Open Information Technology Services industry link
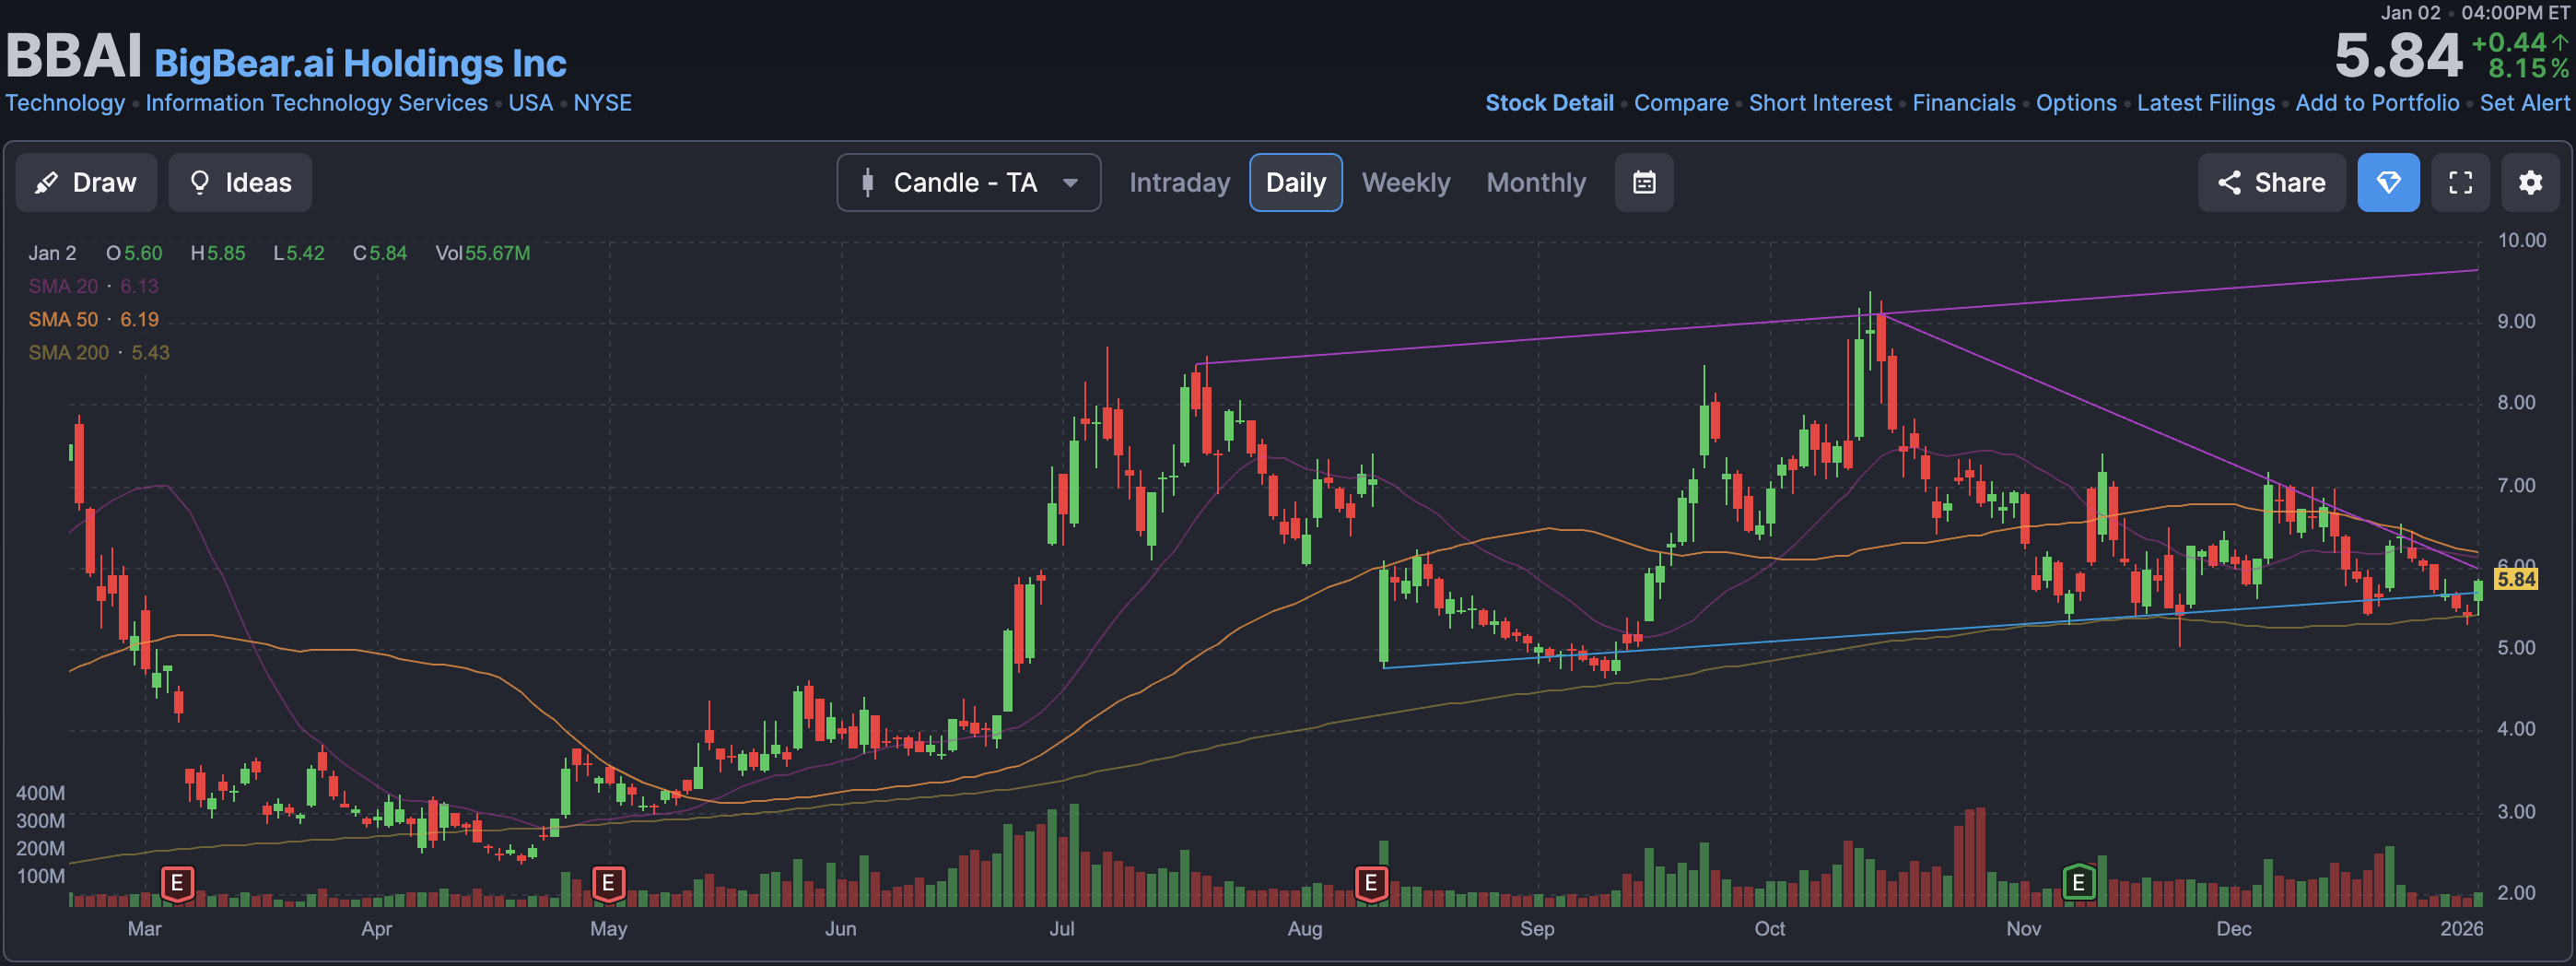2576x966 pixels. [317, 103]
